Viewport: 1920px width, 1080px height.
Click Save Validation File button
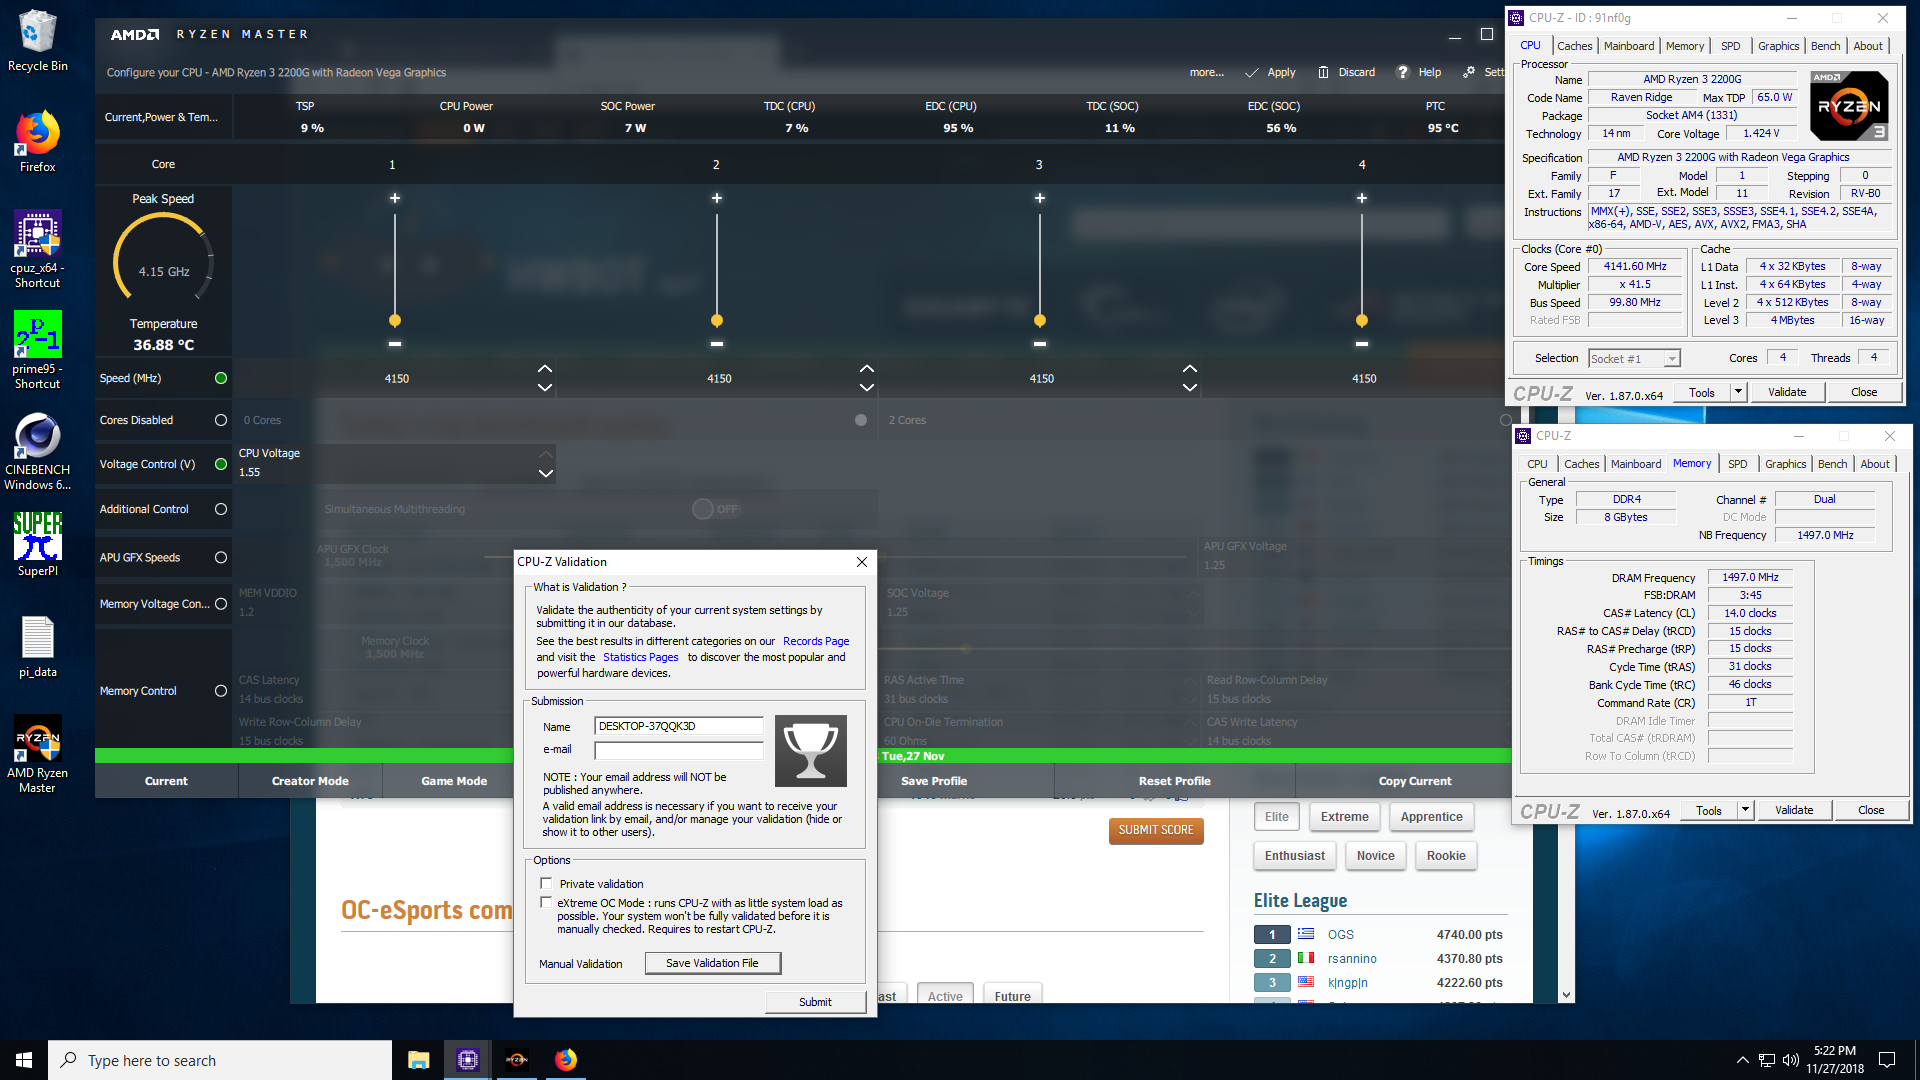[712, 963]
